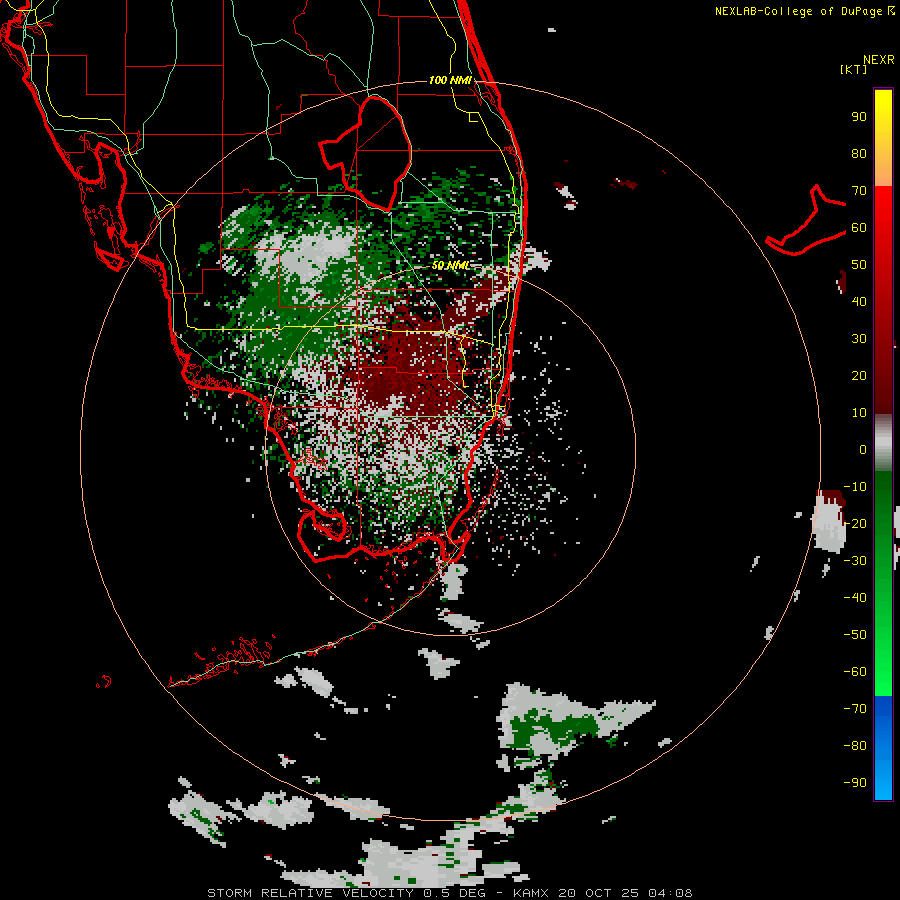Screen dimensions: 900x900
Task: Click the 04:08 timestamp in the caption
Action: (x=670, y=893)
